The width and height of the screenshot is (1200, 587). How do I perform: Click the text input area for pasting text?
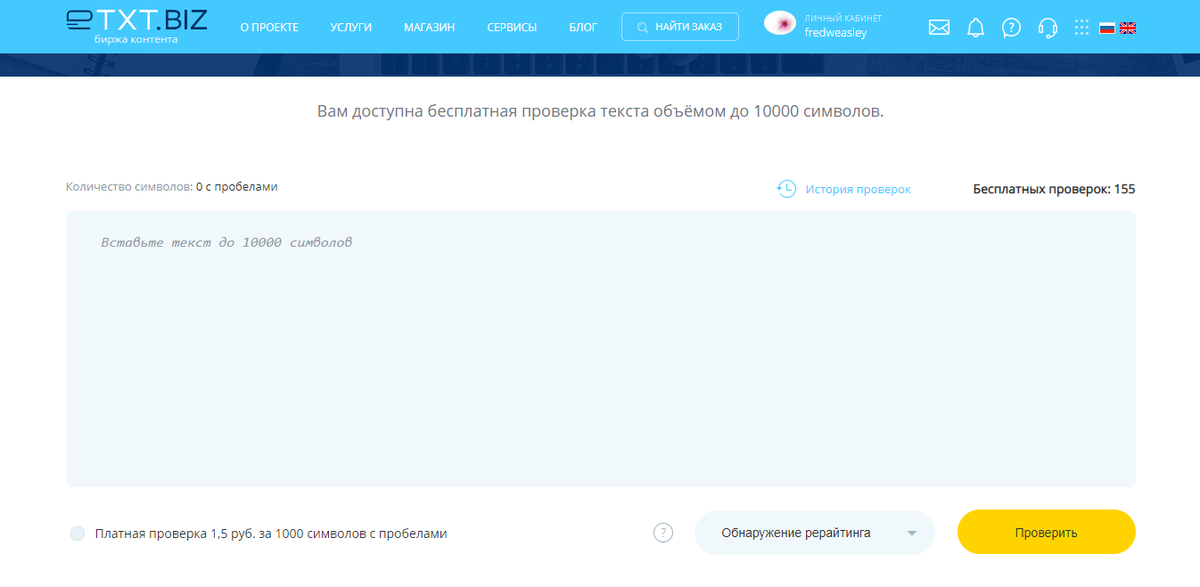click(x=600, y=350)
